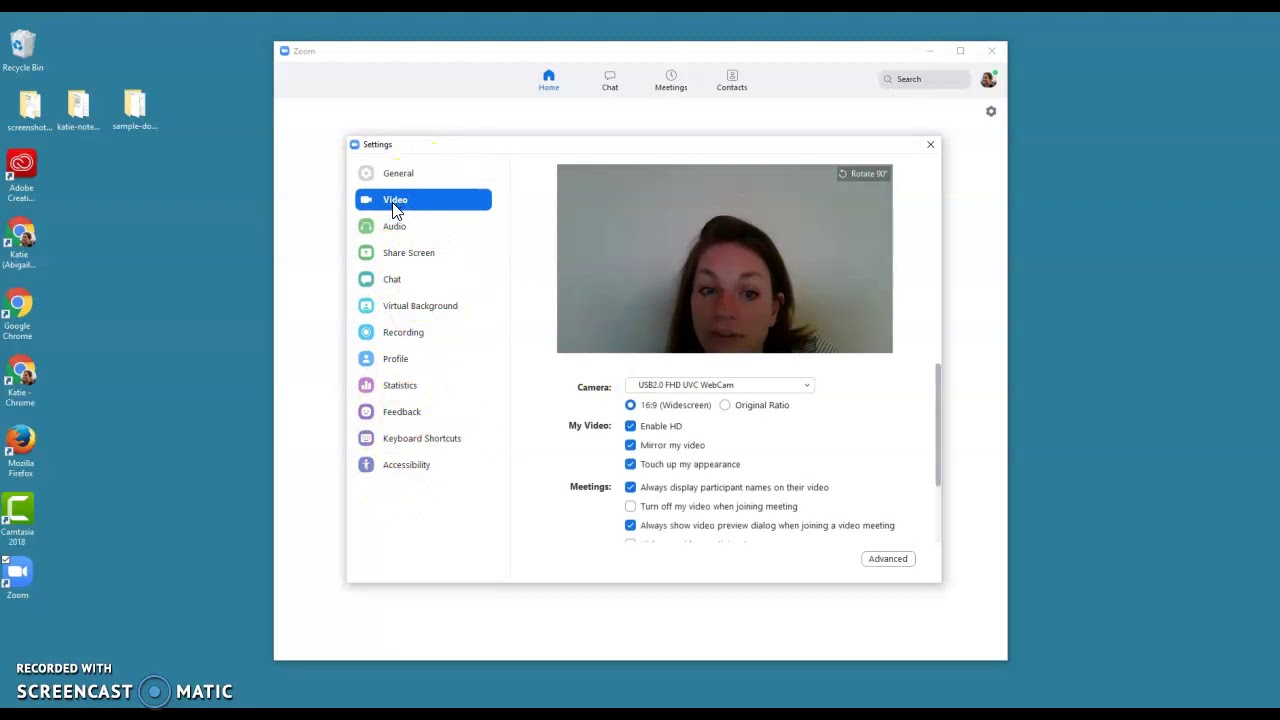The height and width of the screenshot is (720, 1280).
Task: Launch Camtasia 2018 desktop shortcut
Action: click(x=18, y=520)
